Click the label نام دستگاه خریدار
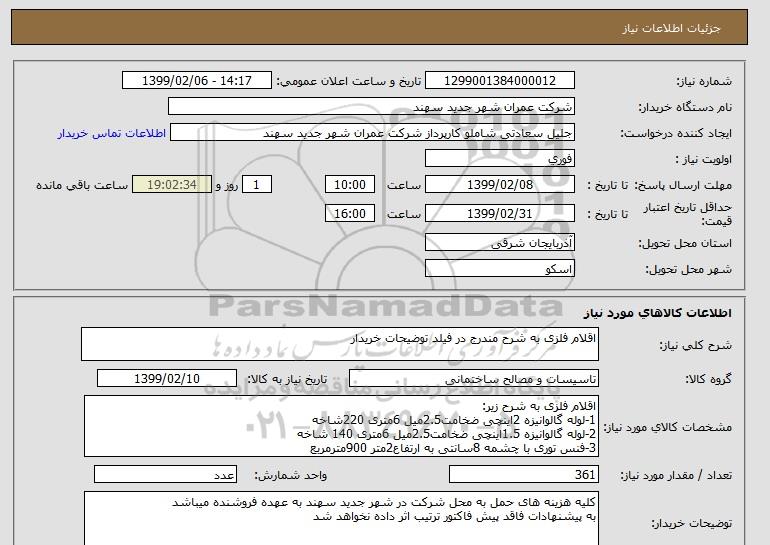The image size is (770, 545). 685,107
